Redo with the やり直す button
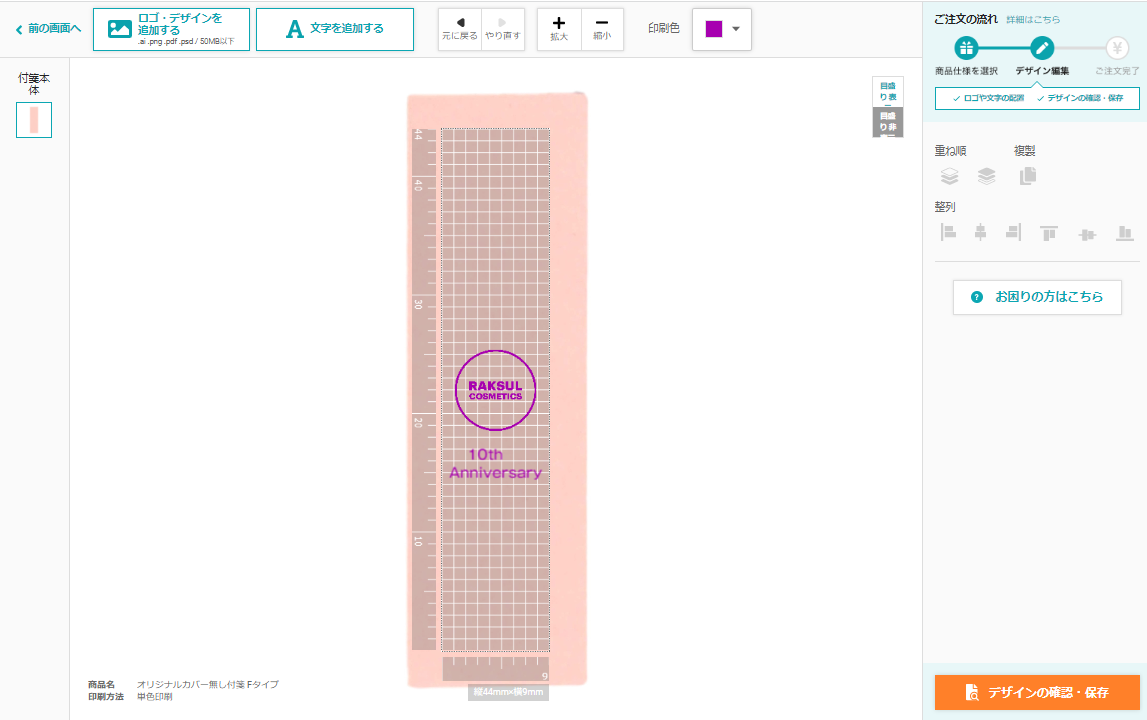The height and width of the screenshot is (720, 1147). (503, 29)
